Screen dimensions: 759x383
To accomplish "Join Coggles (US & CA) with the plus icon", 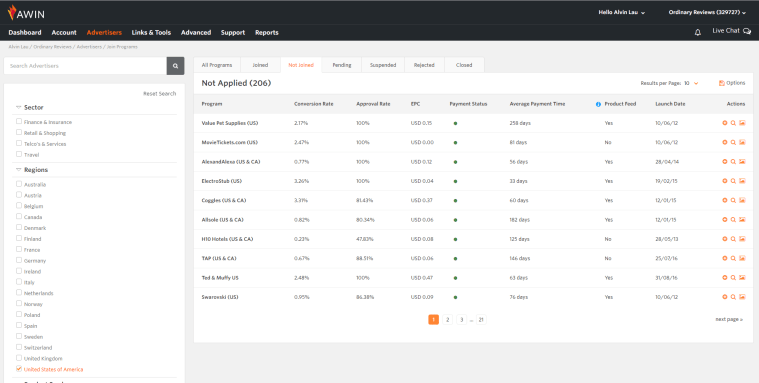I will pos(725,200).
